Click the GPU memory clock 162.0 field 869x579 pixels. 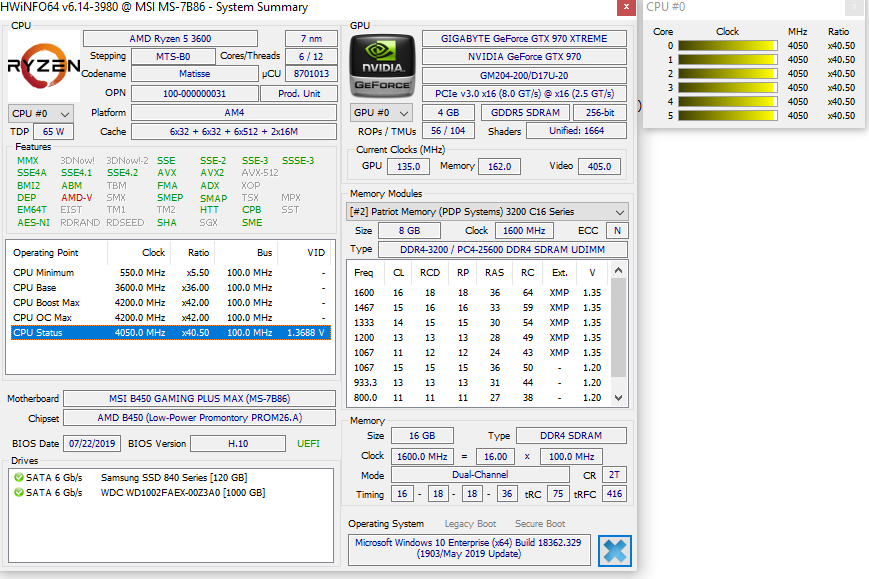[499, 166]
